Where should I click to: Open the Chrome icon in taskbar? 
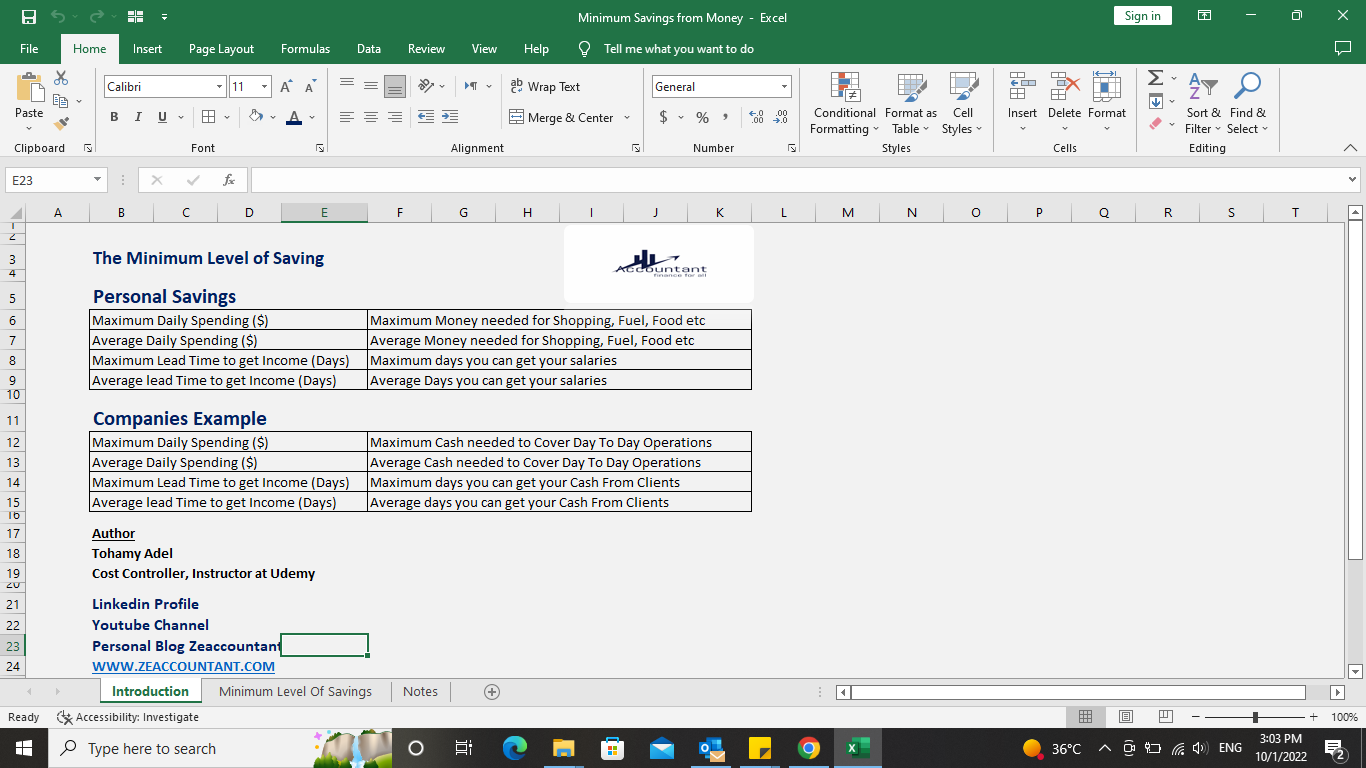(809, 748)
